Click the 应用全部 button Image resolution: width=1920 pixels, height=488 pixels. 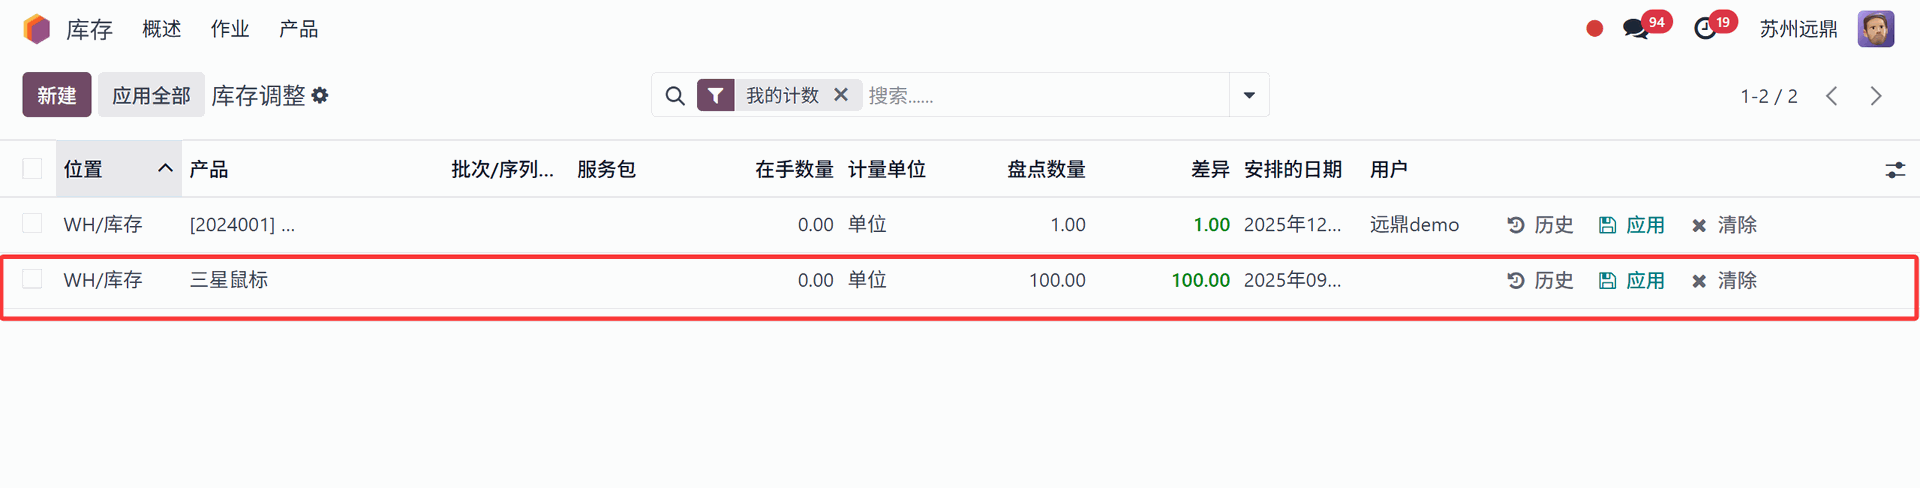[x=151, y=96]
